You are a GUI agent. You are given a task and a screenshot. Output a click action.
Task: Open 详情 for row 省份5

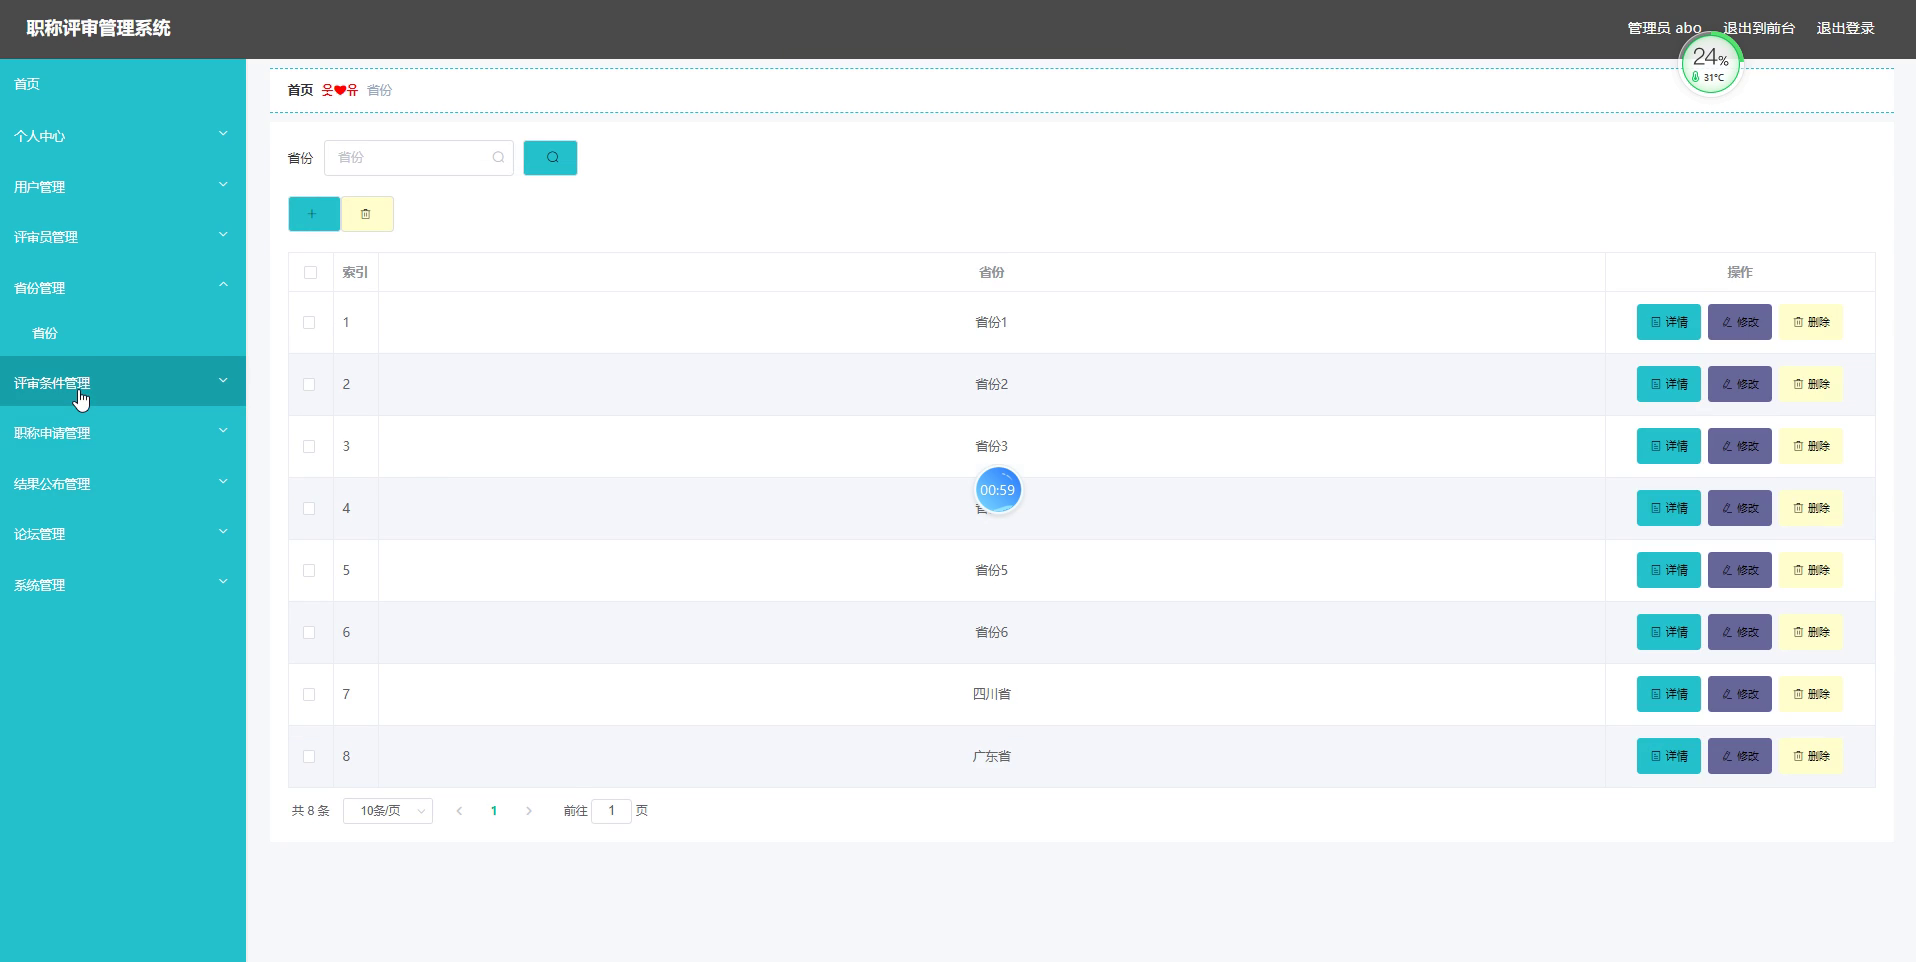pos(1668,570)
